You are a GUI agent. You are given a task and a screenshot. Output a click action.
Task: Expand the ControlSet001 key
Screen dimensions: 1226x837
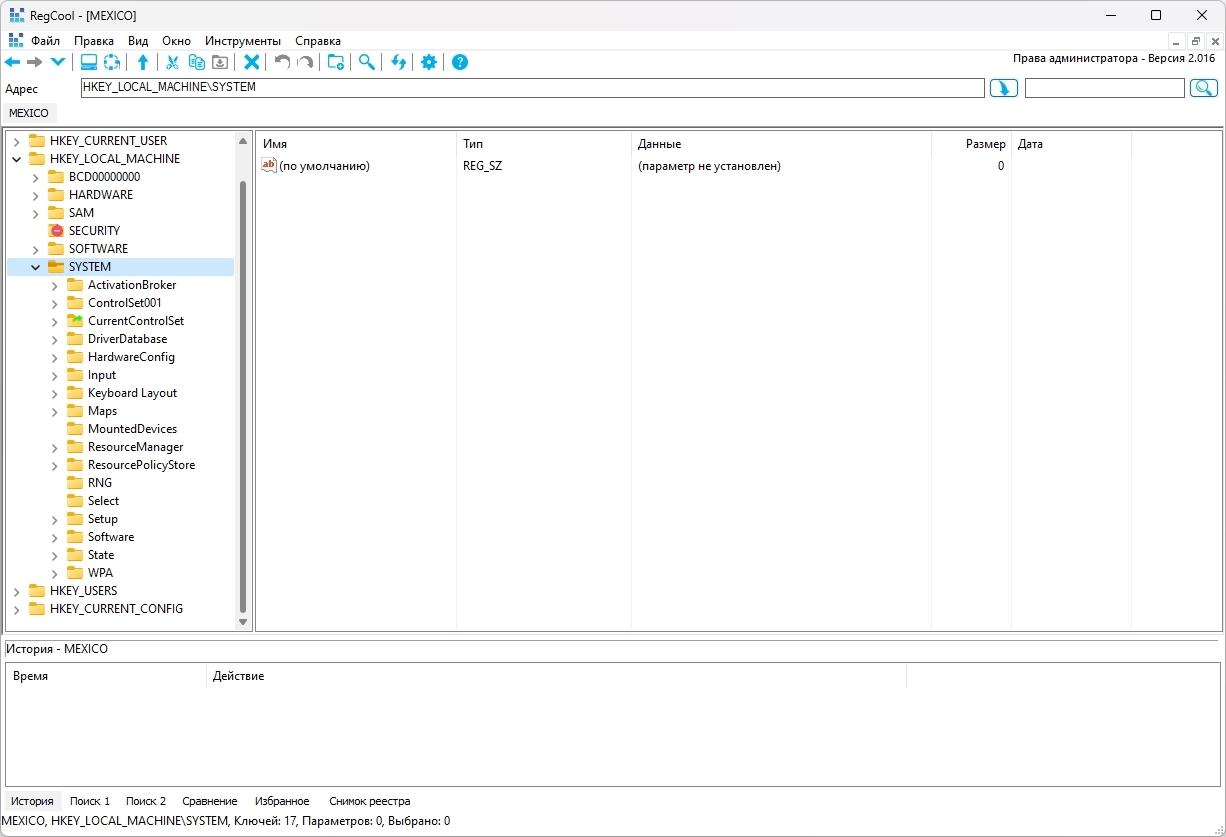[54, 303]
